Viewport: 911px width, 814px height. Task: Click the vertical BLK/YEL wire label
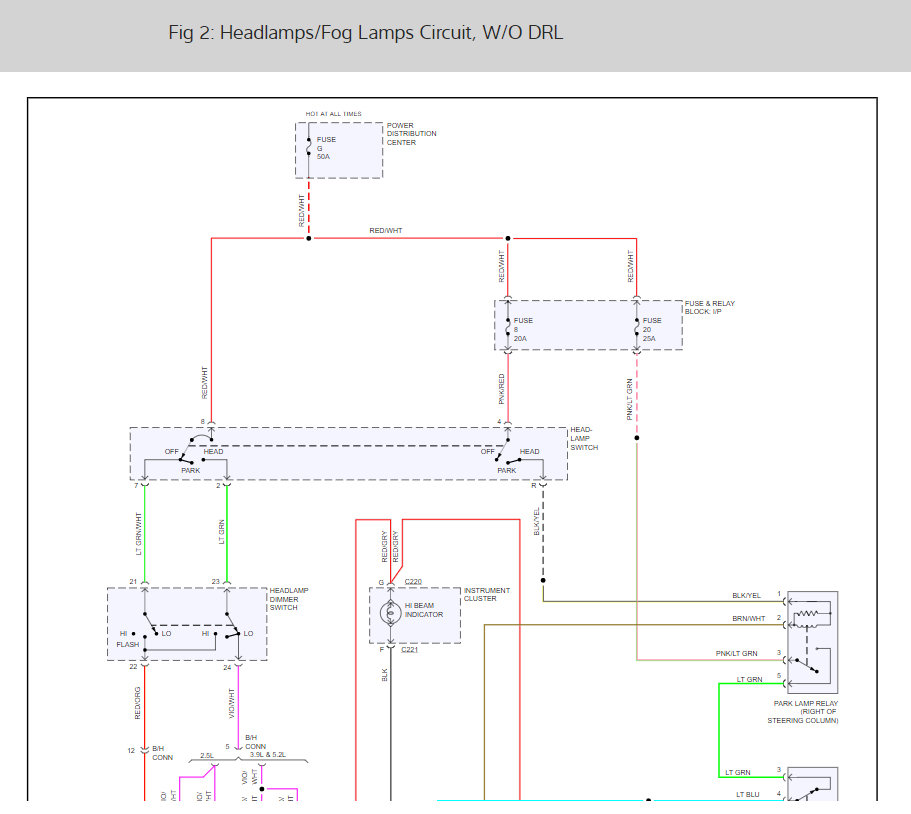[536, 522]
